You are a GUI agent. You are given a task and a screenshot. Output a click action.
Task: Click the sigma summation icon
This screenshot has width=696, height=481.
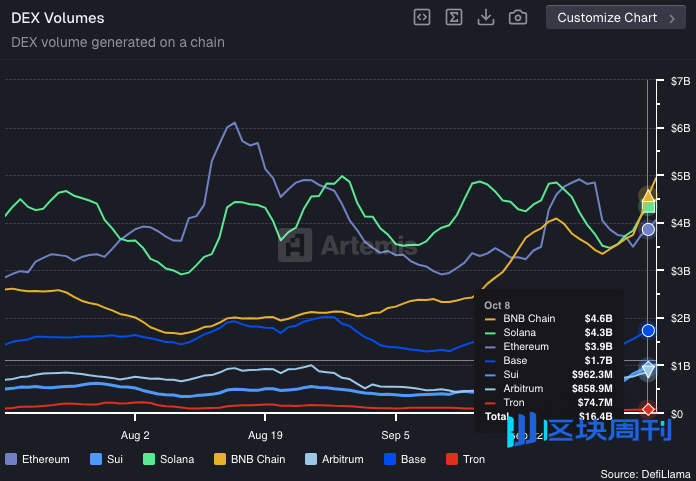(x=454, y=17)
